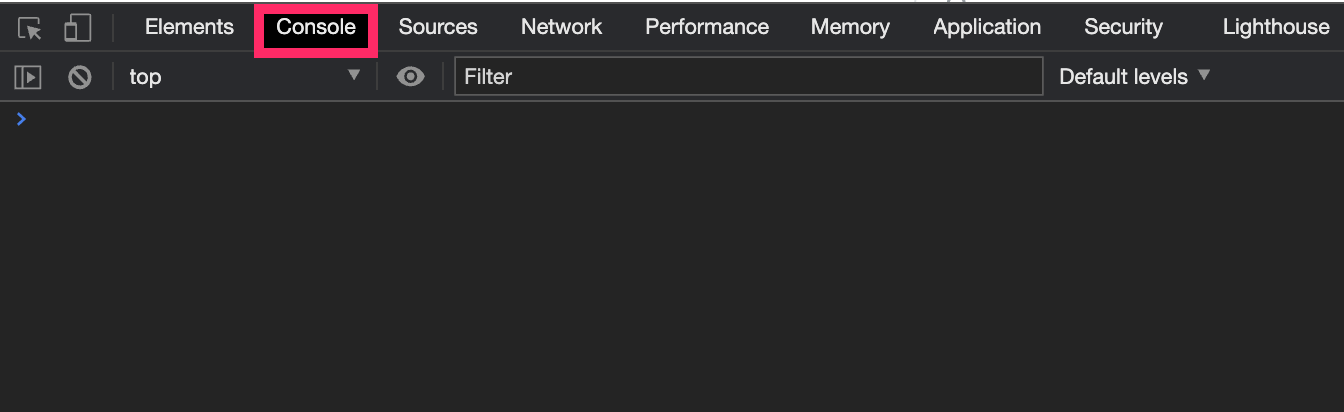The height and width of the screenshot is (412, 1344).
Task: Open the Memory tab
Action: click(x=850, y=27)
